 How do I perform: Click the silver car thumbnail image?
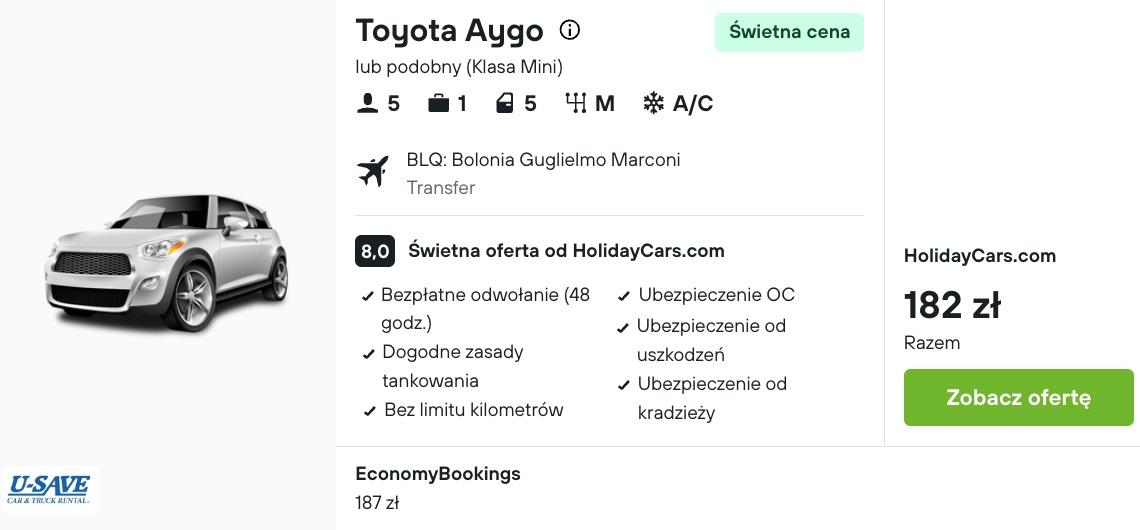pyautogui.click(x=166, y=262)
